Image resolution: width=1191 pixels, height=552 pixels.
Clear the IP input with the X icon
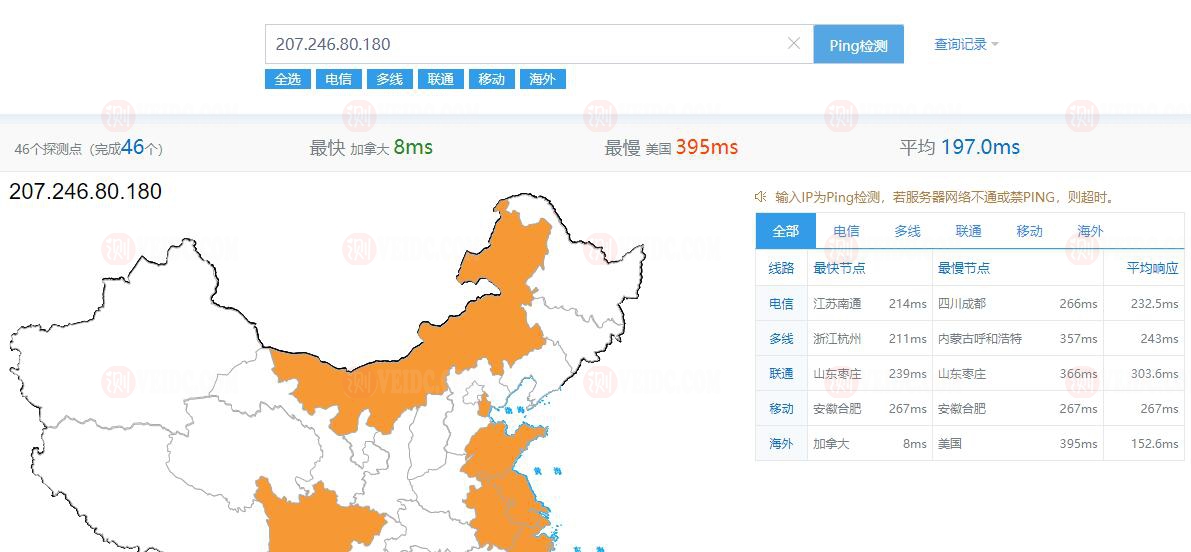794,43
